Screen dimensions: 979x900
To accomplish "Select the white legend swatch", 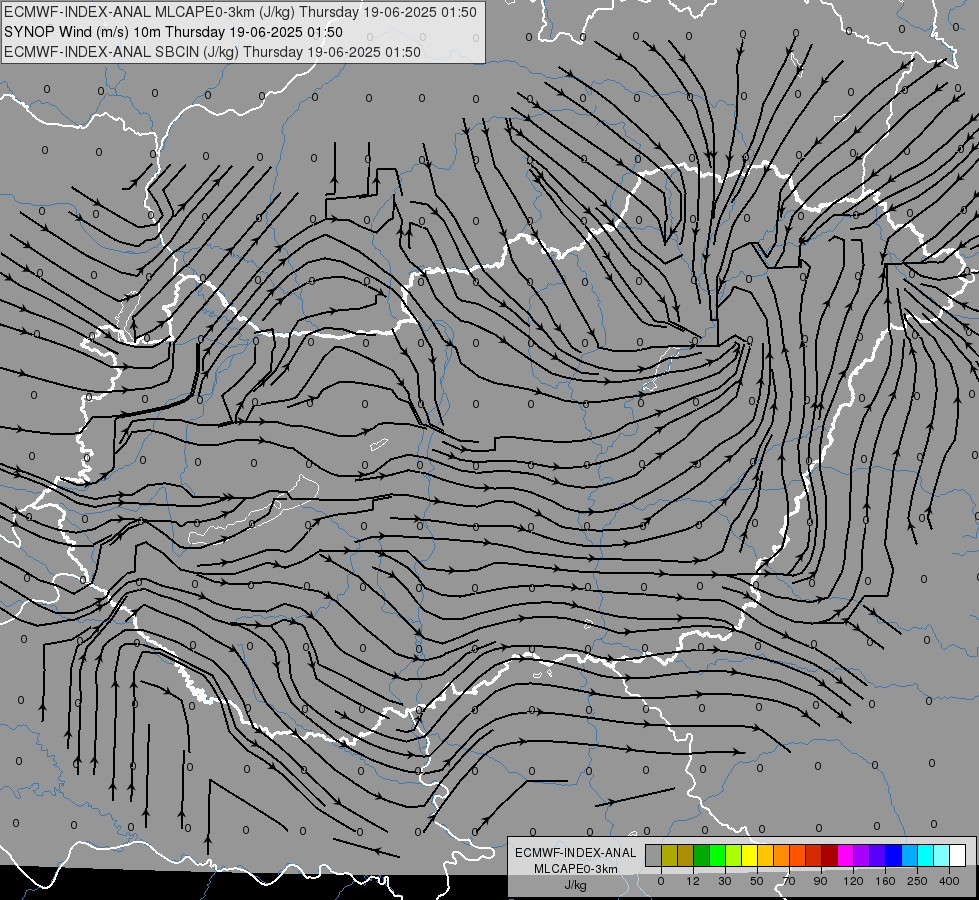I will tap(957, 856).
